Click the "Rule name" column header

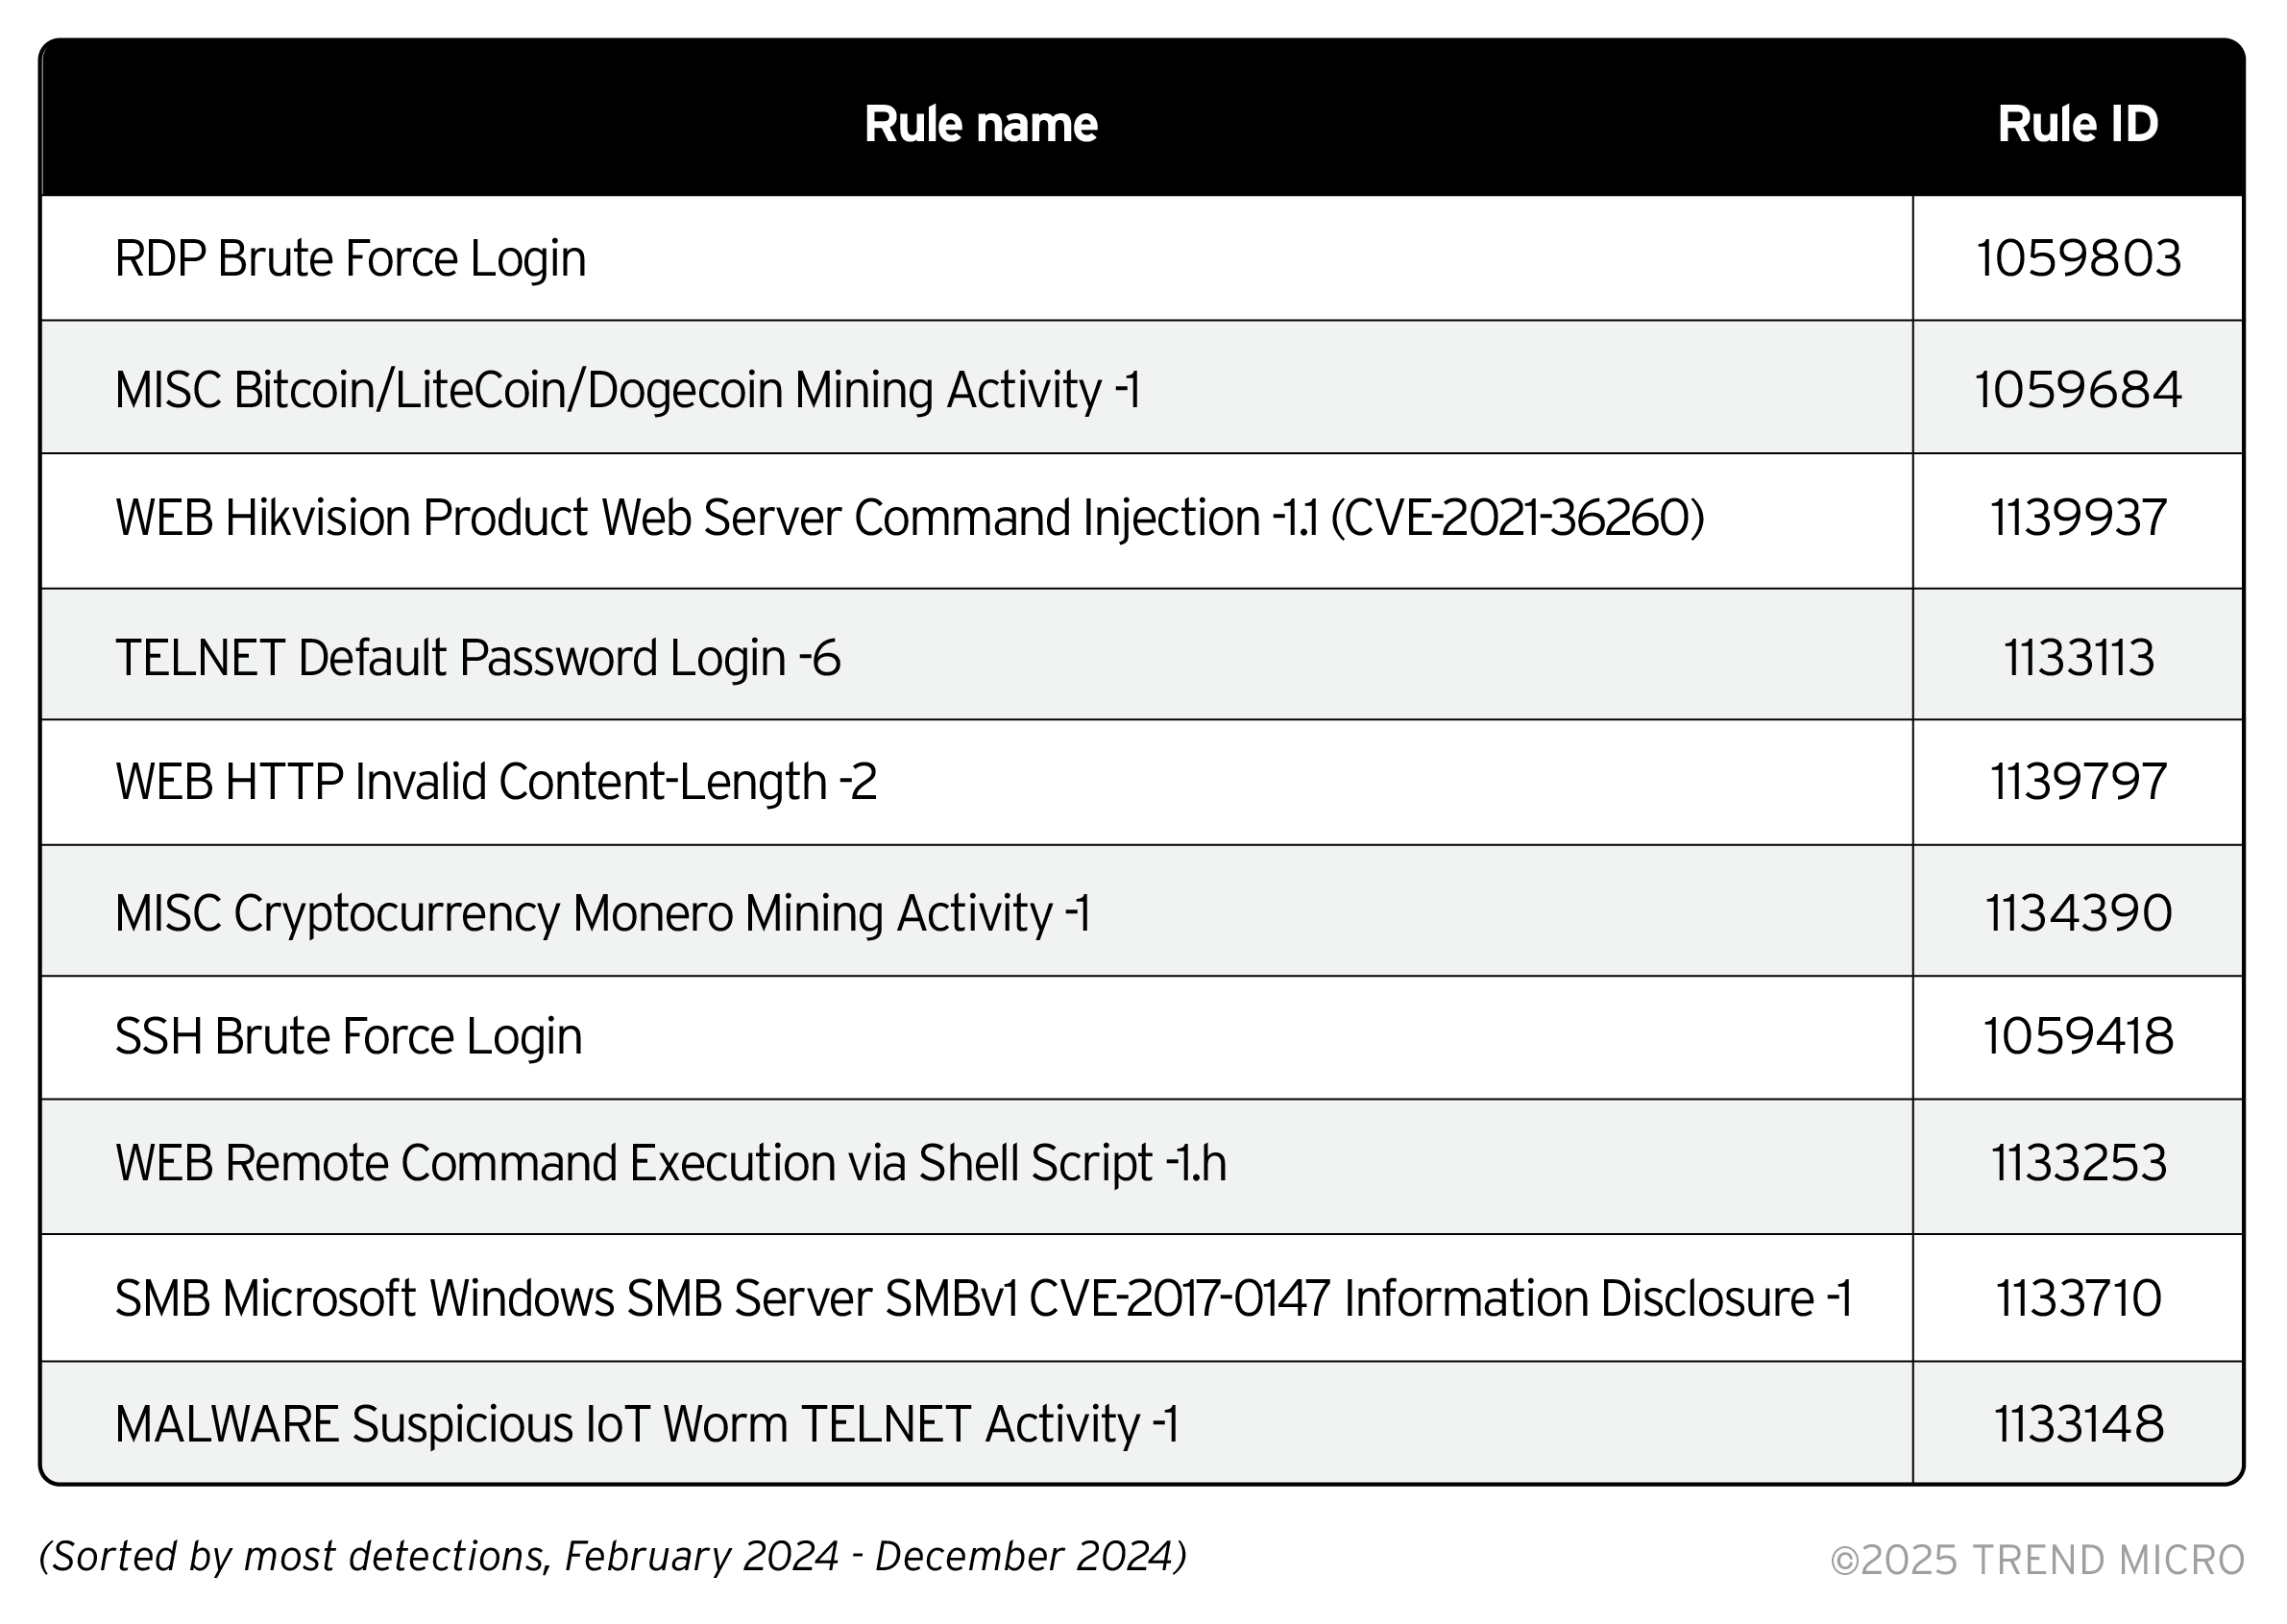(x=980, y=124)
